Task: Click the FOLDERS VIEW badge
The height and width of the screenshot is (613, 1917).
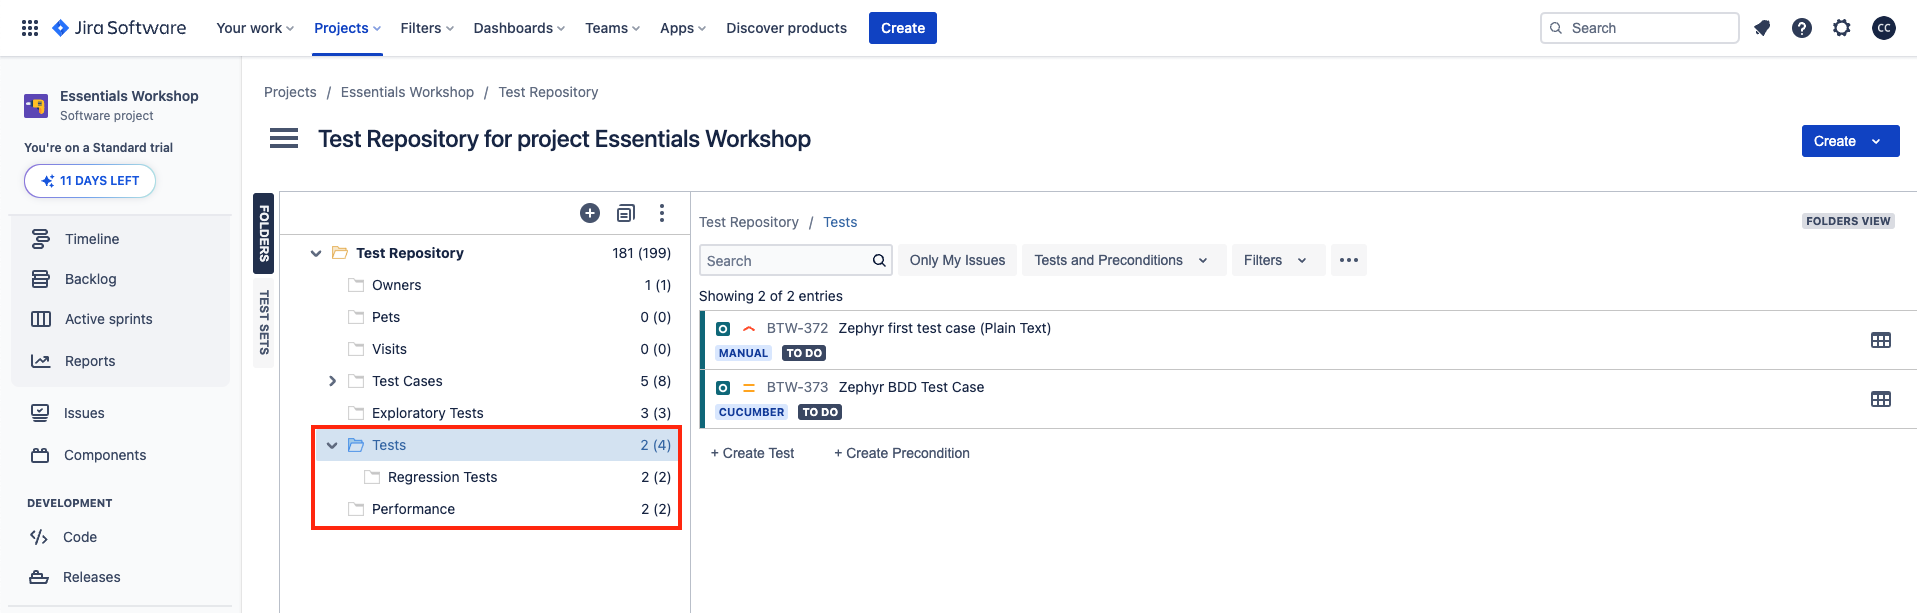Action: click(1848, 221)
